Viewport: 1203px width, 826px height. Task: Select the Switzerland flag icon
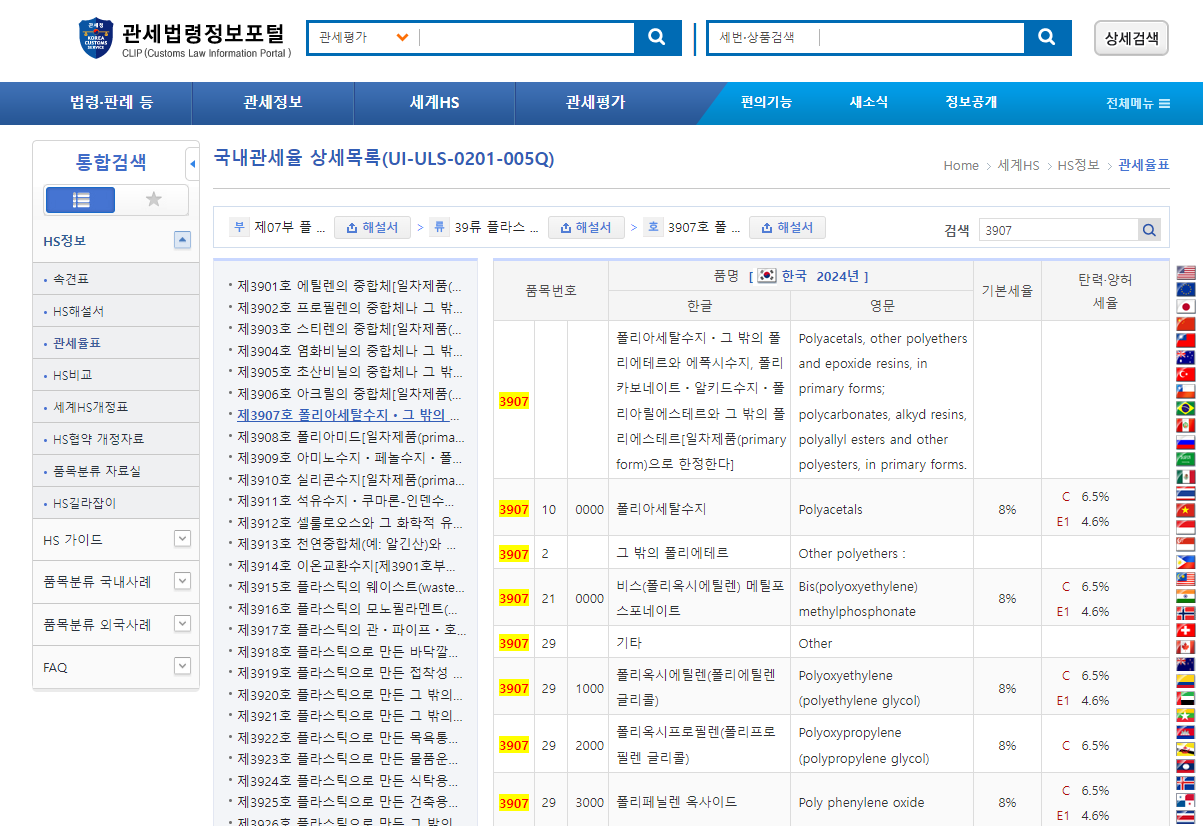pos(1186,630)
